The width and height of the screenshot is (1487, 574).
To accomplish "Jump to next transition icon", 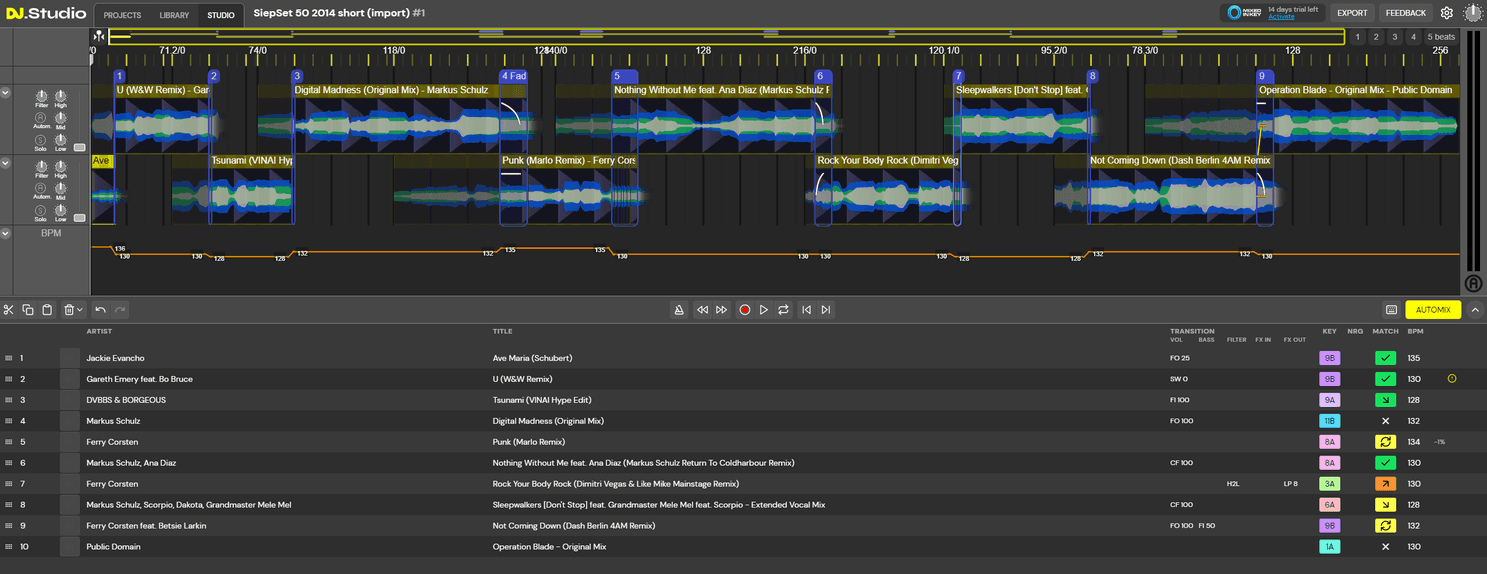I will click(826, 310).
